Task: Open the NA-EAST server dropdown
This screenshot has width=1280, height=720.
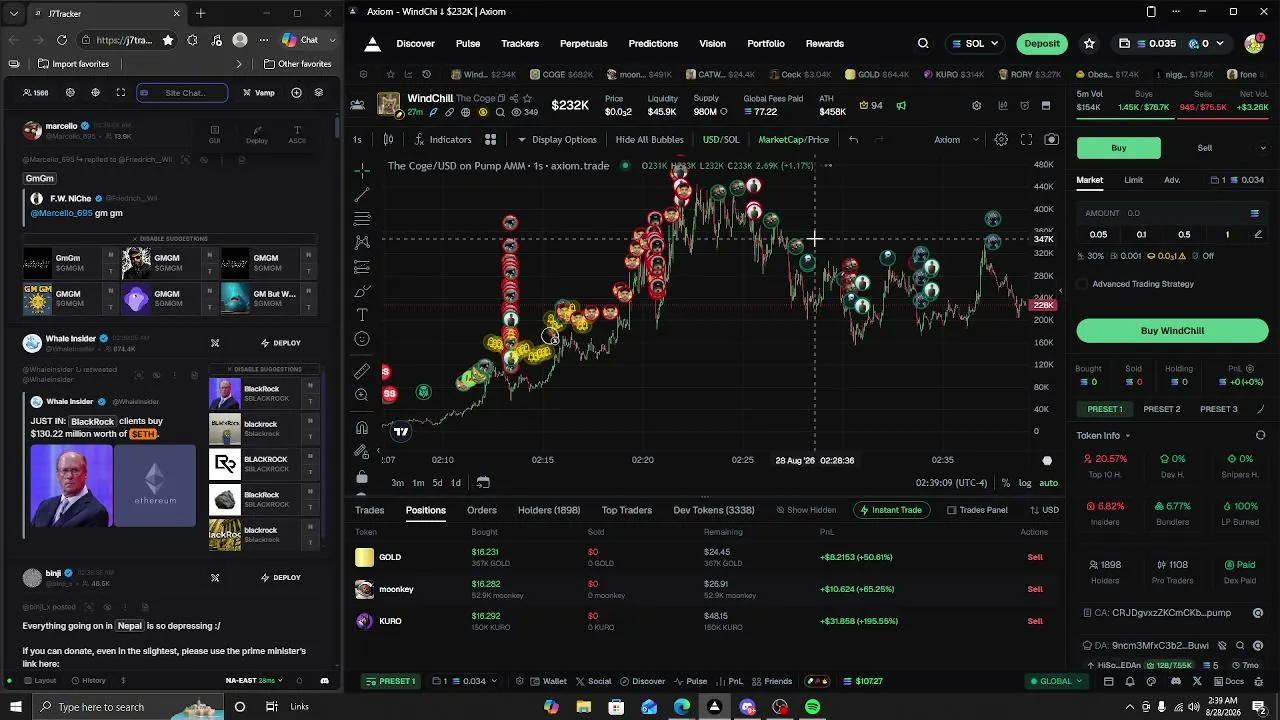Action: (254, 681)
